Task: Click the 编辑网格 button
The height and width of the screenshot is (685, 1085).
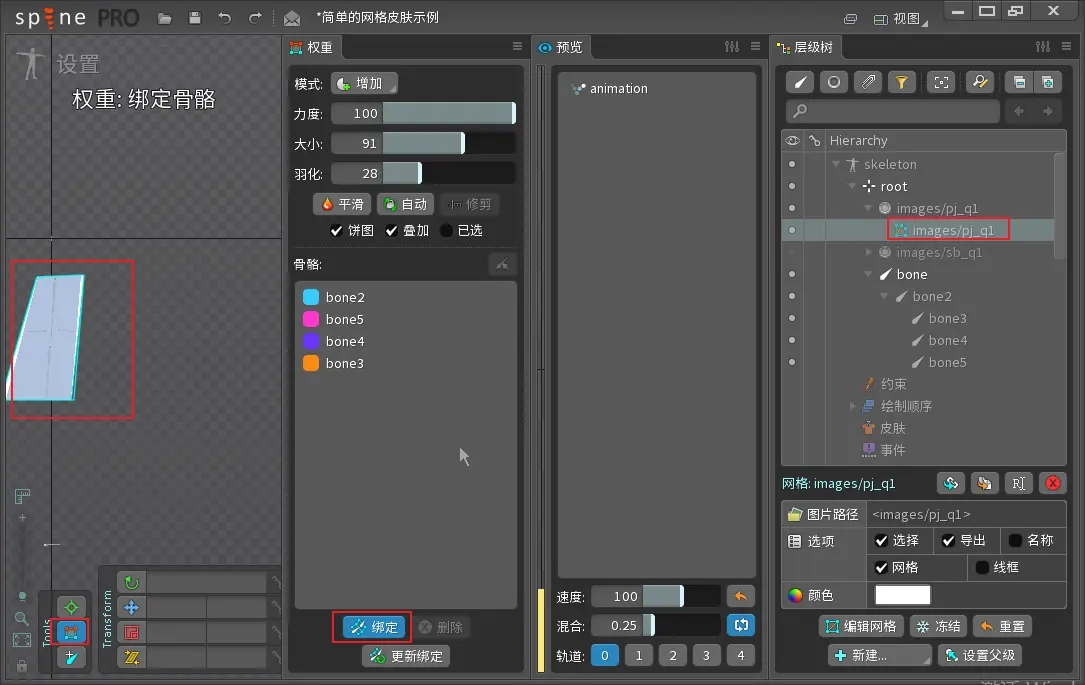Action: tap(861, 626)
